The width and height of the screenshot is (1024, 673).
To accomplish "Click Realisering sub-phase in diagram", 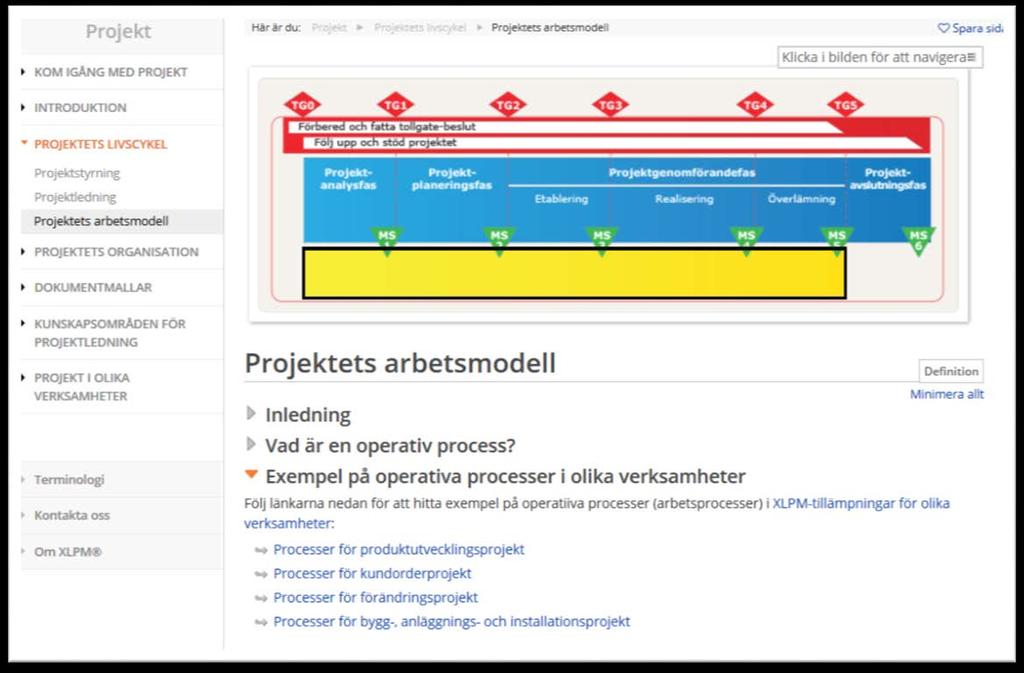I will [x=684, y=199].
